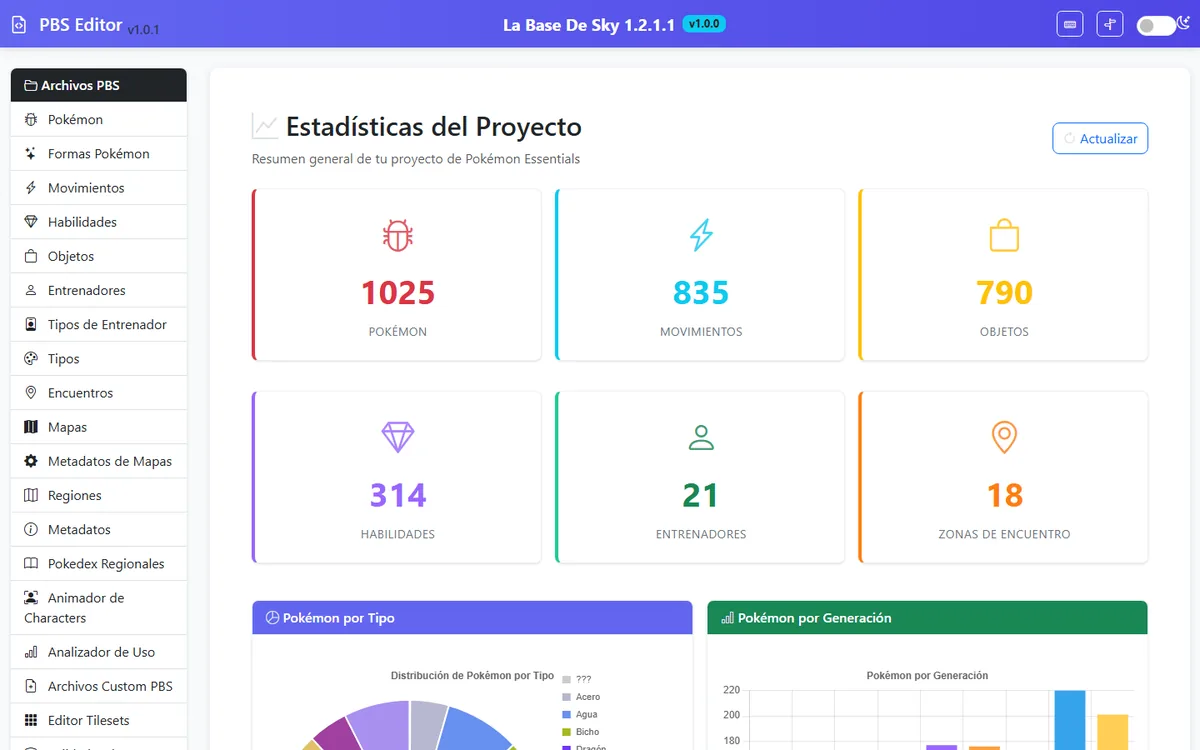Click the Analizador de Uso chart icon

click(30, 652)
